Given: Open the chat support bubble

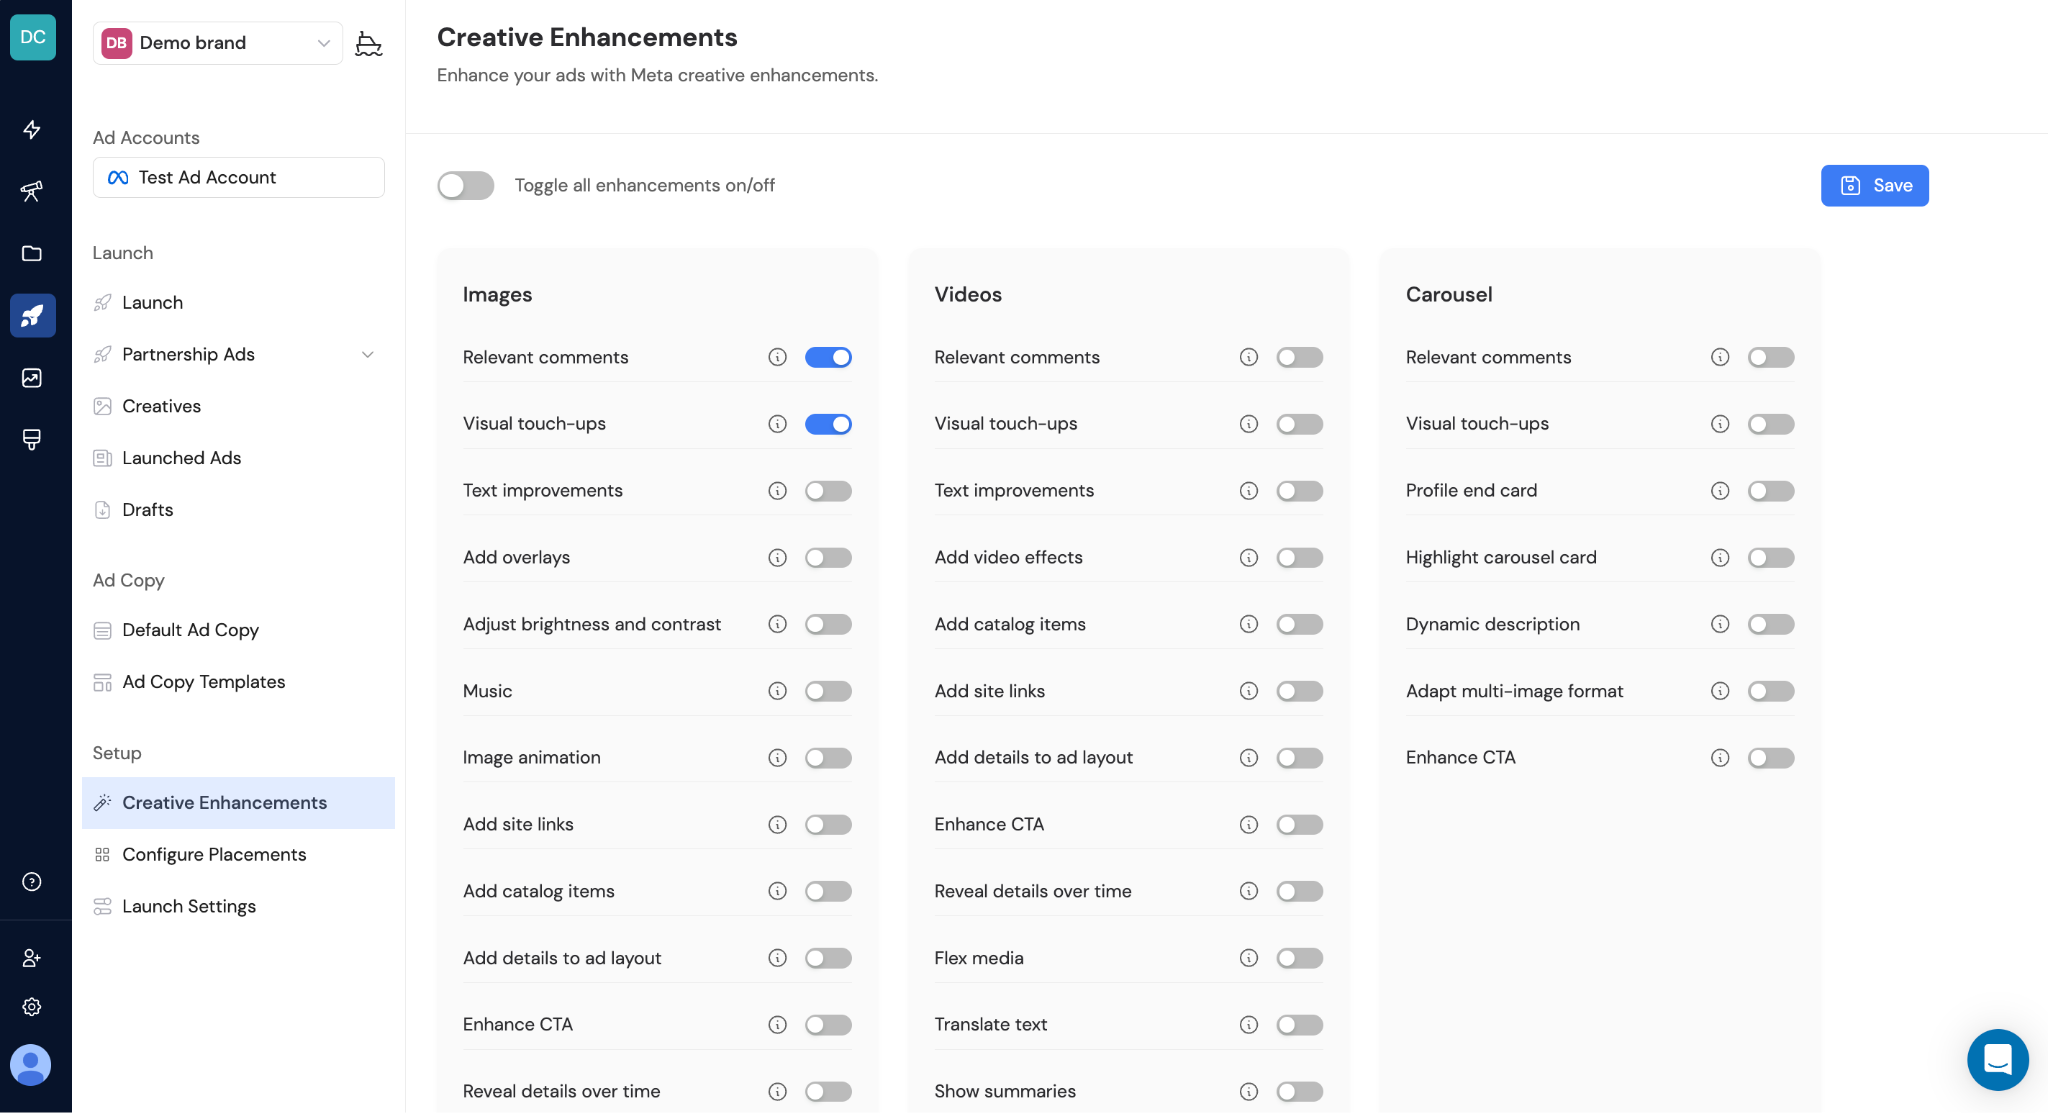Looking at the screenshot, I should [x=1997, y=1059].
